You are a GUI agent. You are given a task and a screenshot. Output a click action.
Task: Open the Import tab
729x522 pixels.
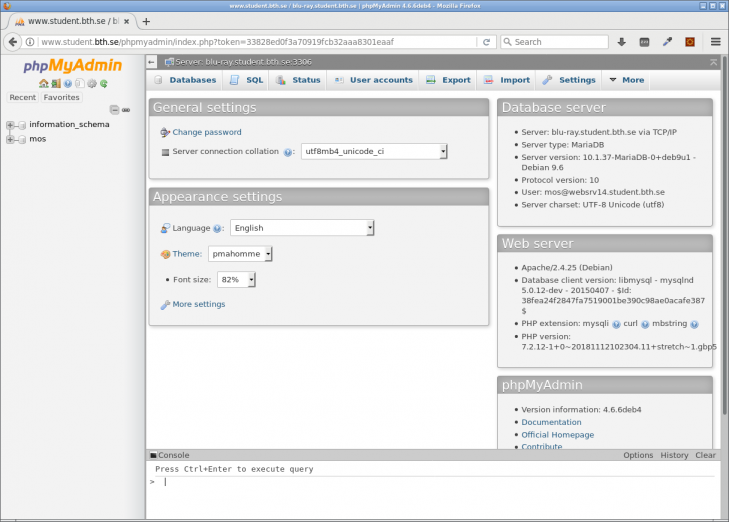(507, 80)
